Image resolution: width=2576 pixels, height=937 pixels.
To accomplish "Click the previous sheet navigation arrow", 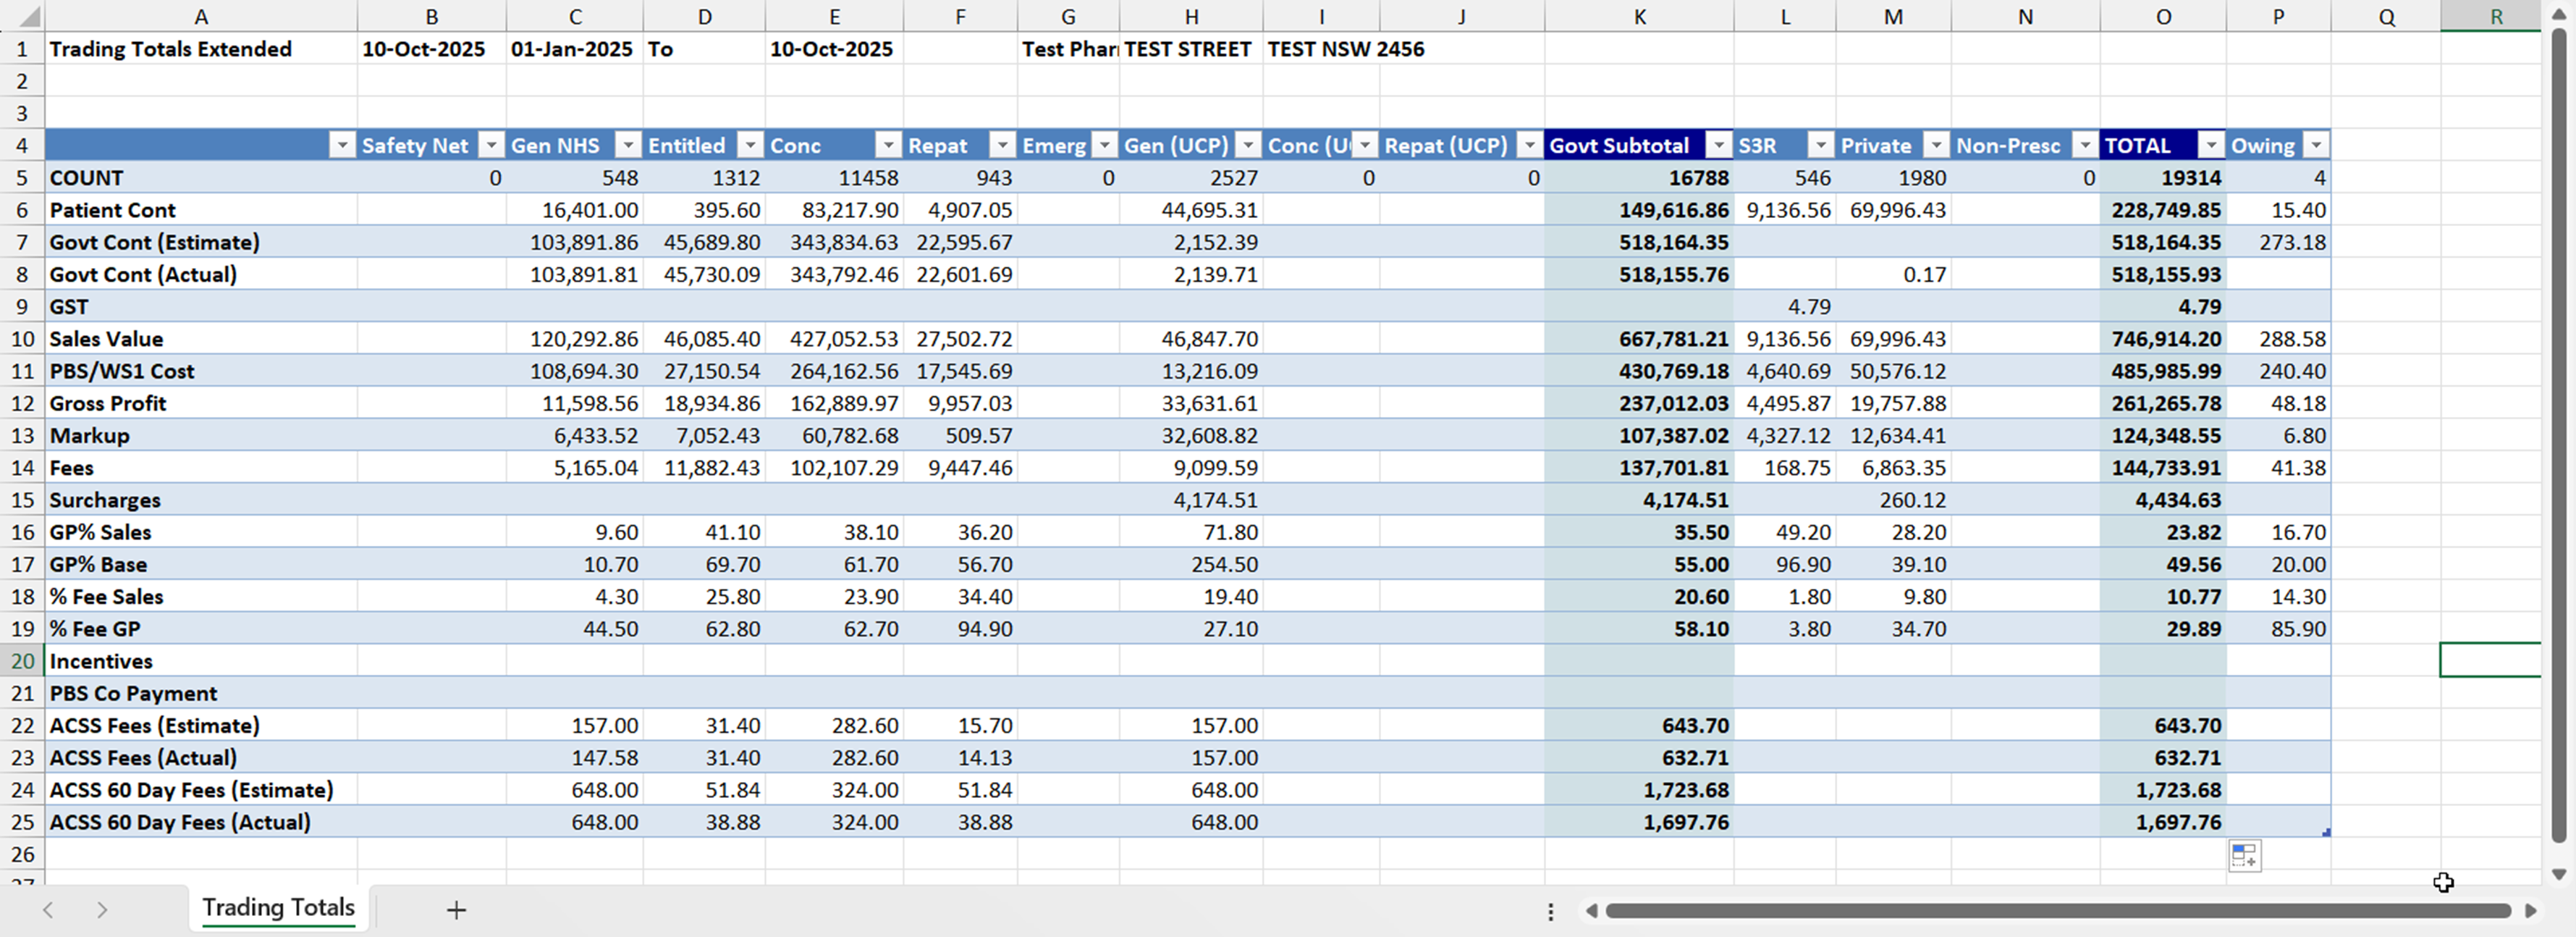I will click(48, 910).
